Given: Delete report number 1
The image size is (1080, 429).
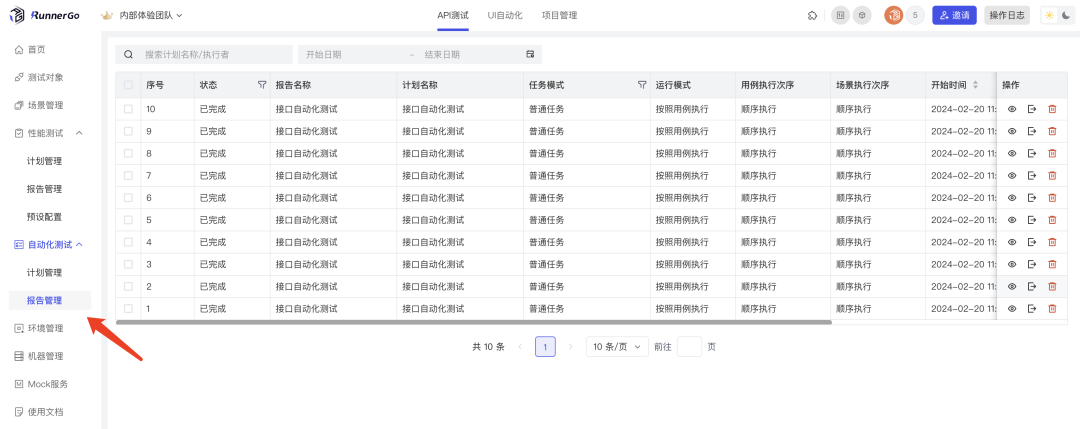Looking at the screenshot, I should tap(1052, 308).
